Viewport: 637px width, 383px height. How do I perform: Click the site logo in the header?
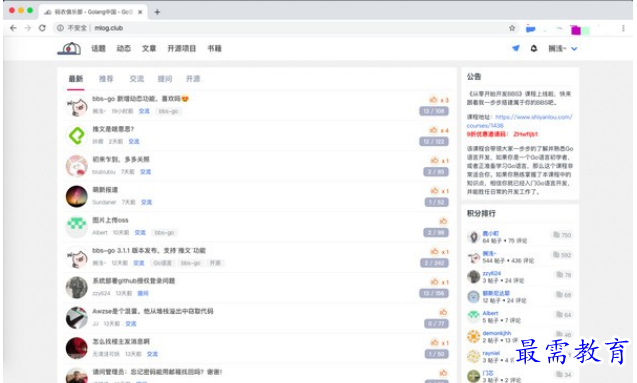[69, 48]
